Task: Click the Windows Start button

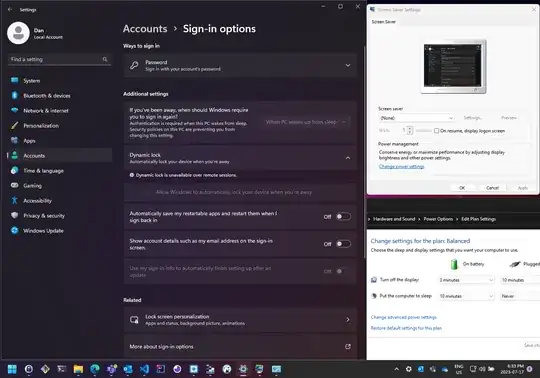Action: tap(12, 369)
